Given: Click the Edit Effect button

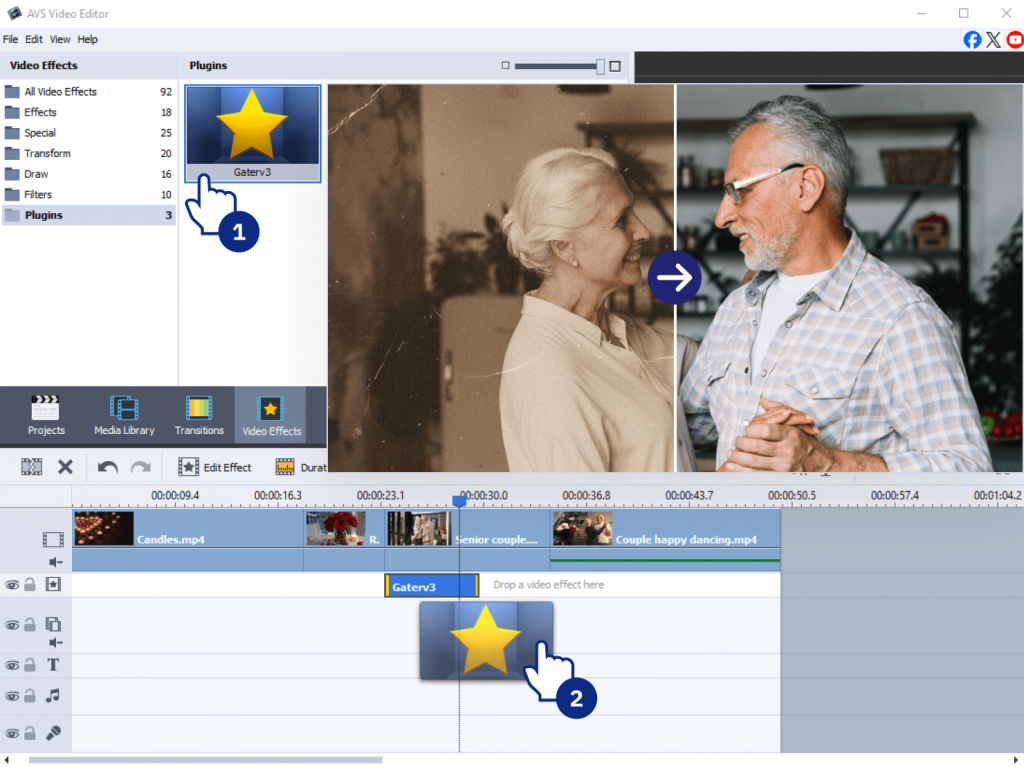Looking at the screenshot, I should click(x=215, y=467).
